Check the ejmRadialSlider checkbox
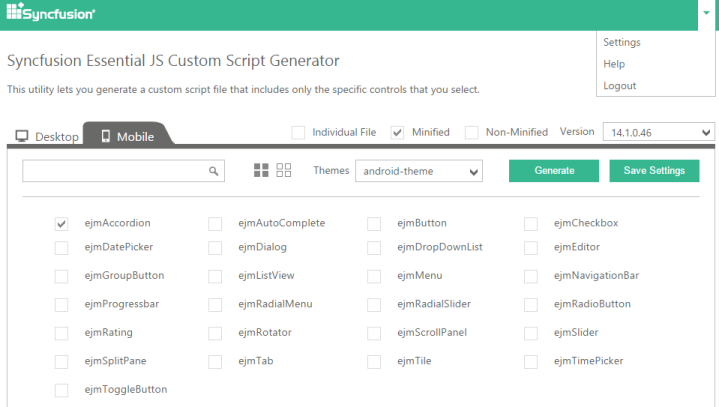The height and width of the screenshot is (407, 719). click(x=374, y=305)
